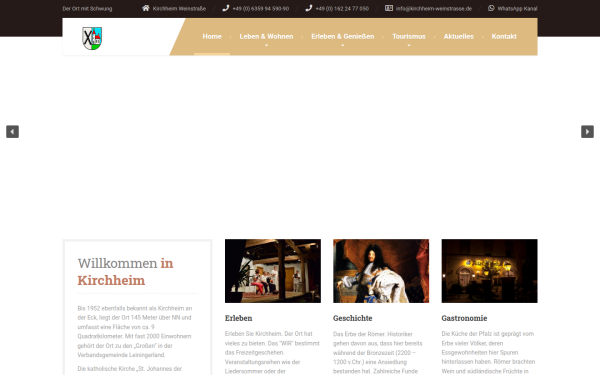Image resolution: width=600 pixels, height=375 pixels.
Task: Open the Gastronomie night restaurant thumbnail
Action: [x=489, y=271]
